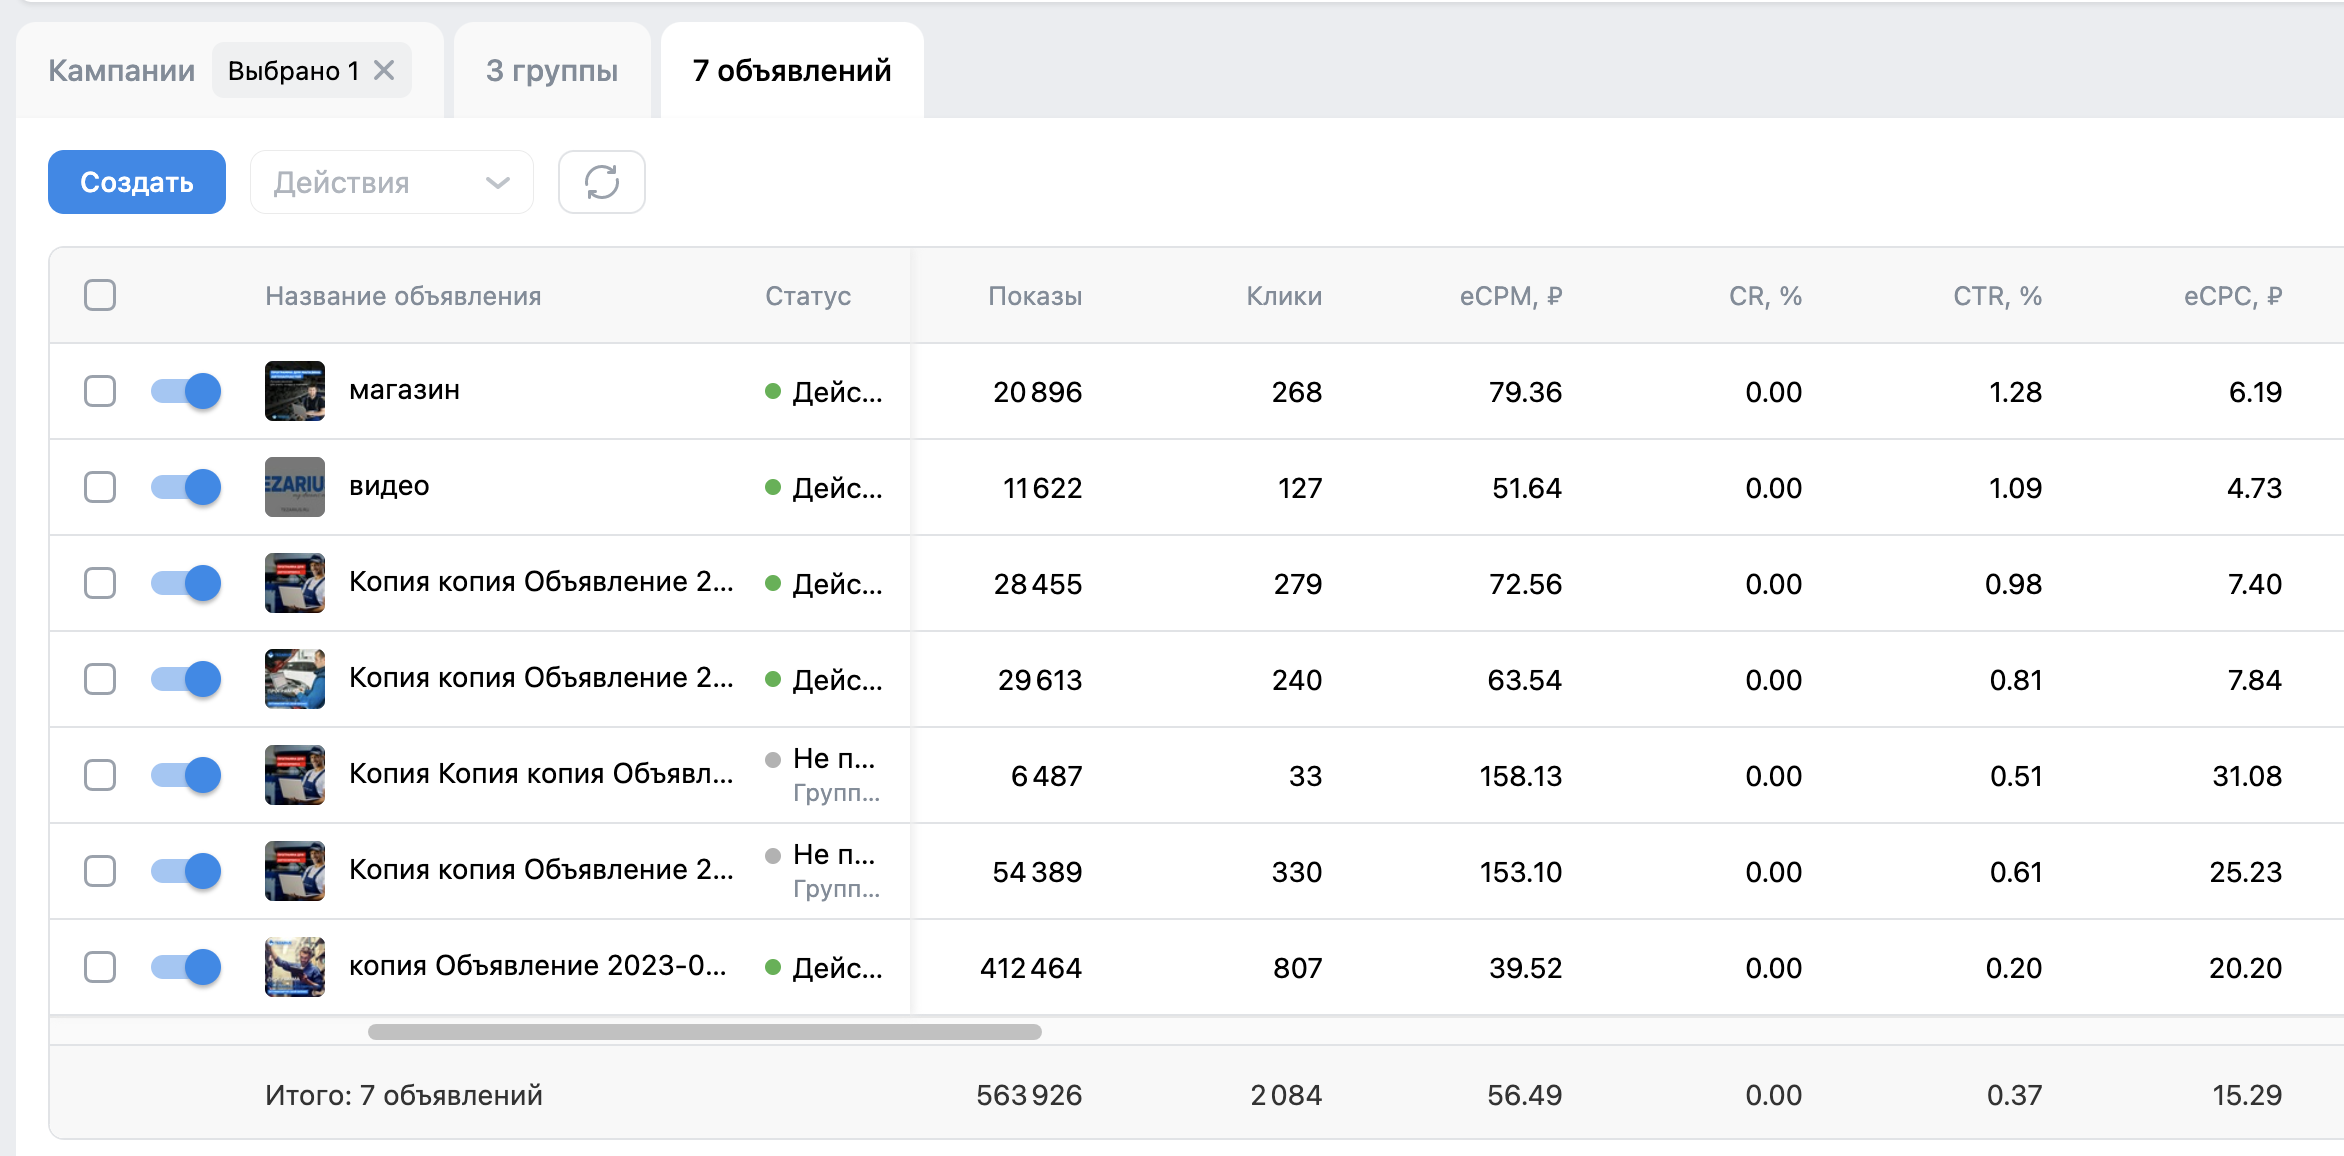
Task: Switch to the 3 группы tab
Action: coord(552,70)
